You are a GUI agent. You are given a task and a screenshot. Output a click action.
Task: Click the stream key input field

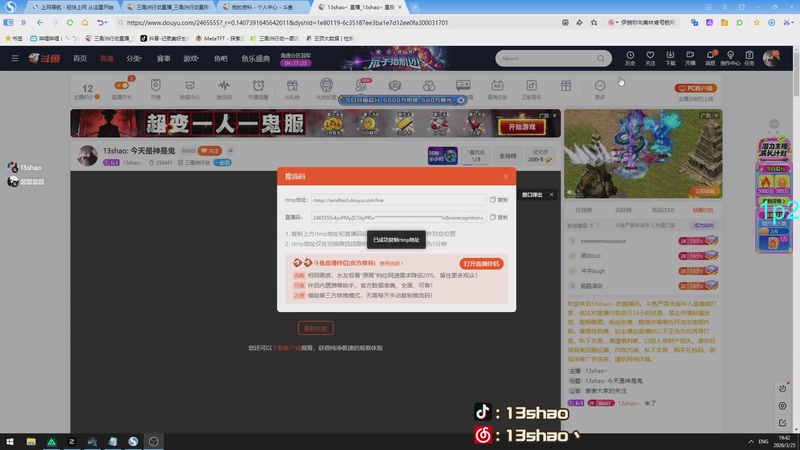(x=398, y=217)
